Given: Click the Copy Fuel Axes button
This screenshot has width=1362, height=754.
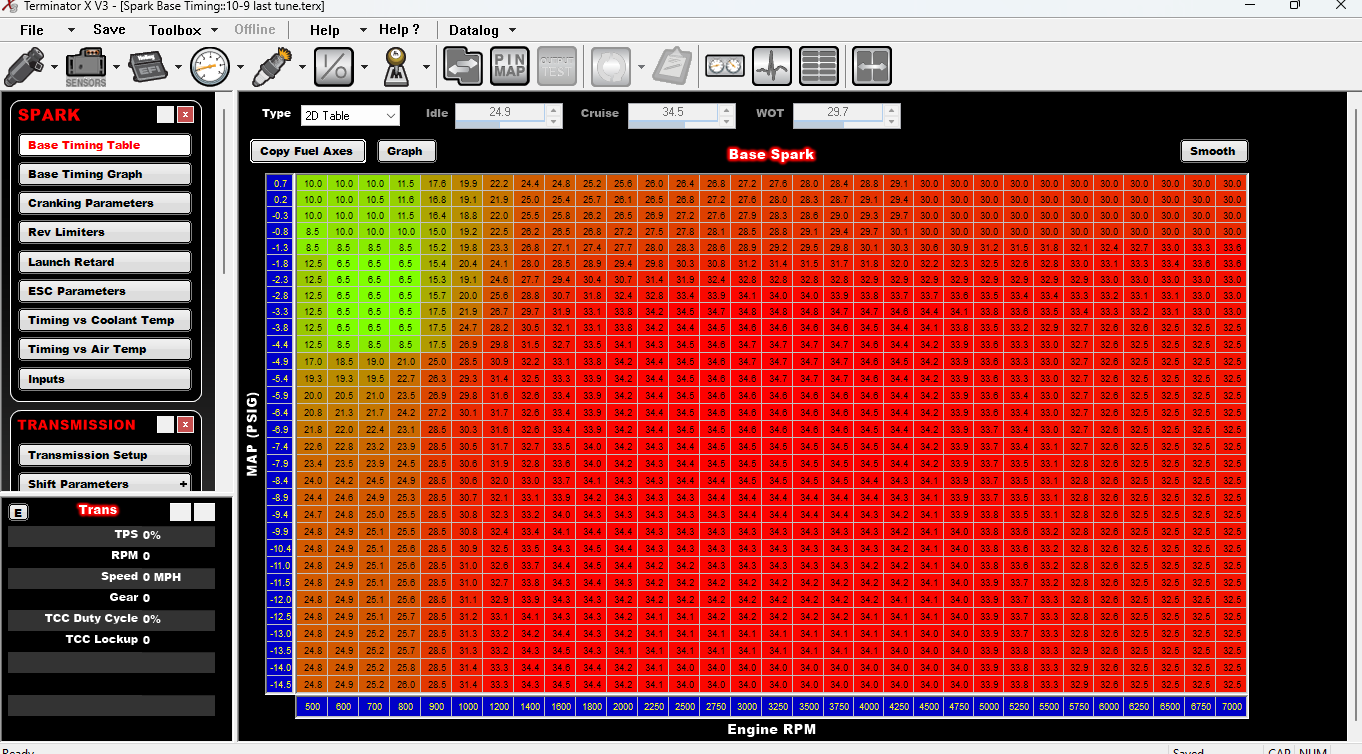Looking at the screenshot, I should coord(307,151).
